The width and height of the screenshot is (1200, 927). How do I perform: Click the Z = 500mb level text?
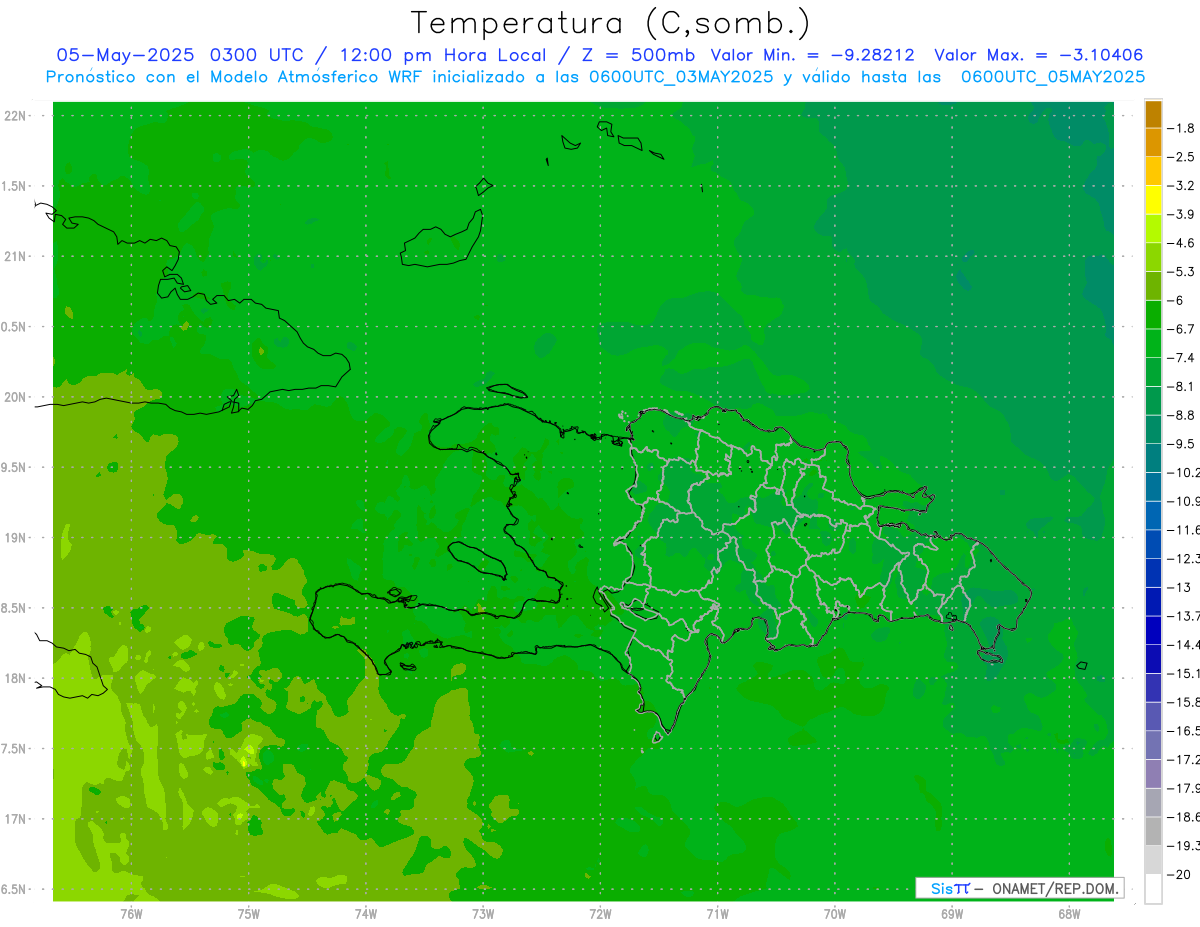[633, 55]
